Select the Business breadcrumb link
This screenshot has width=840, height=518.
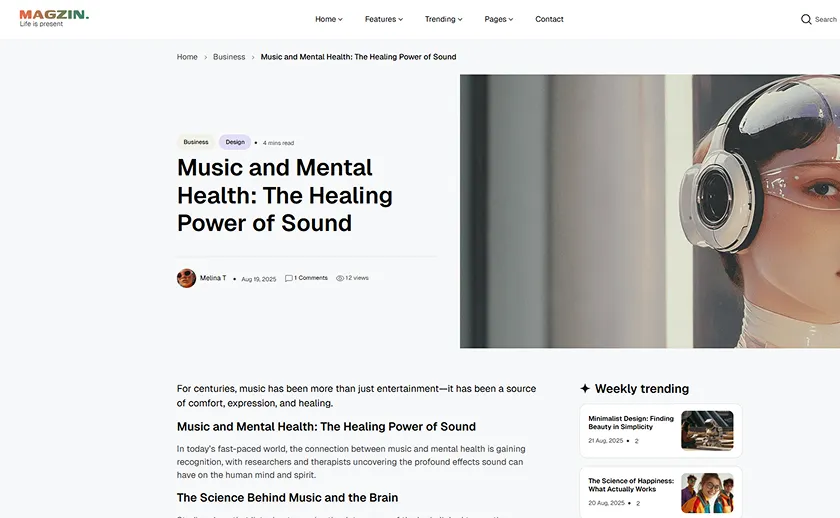(229, 57)
